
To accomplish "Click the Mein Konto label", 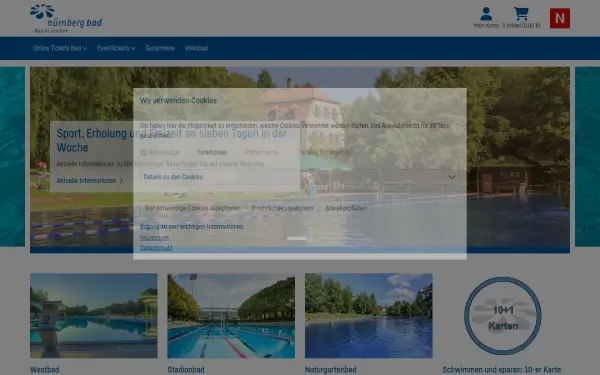I will click(486, 26).
